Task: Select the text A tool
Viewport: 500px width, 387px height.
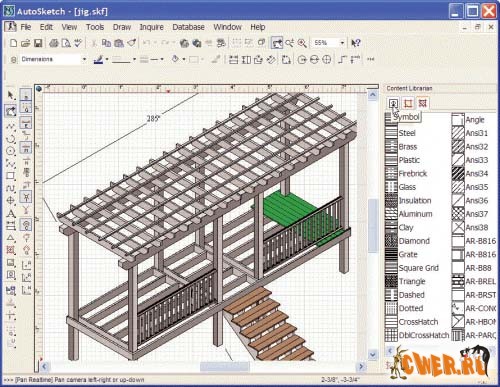Action: 11,214
